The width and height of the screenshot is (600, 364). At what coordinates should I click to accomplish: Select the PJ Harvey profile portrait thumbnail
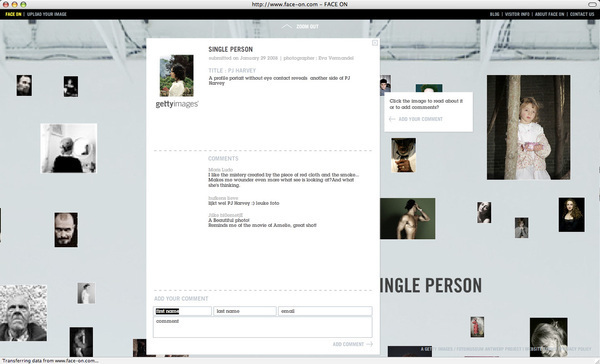coord(176,75)
